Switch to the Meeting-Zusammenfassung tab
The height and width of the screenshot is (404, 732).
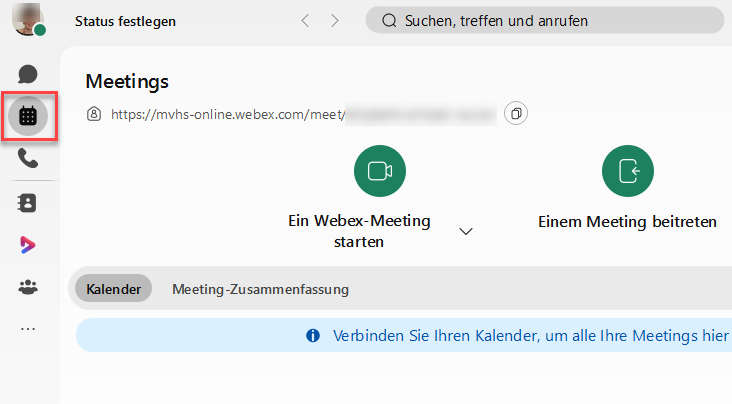coord(260,289)
